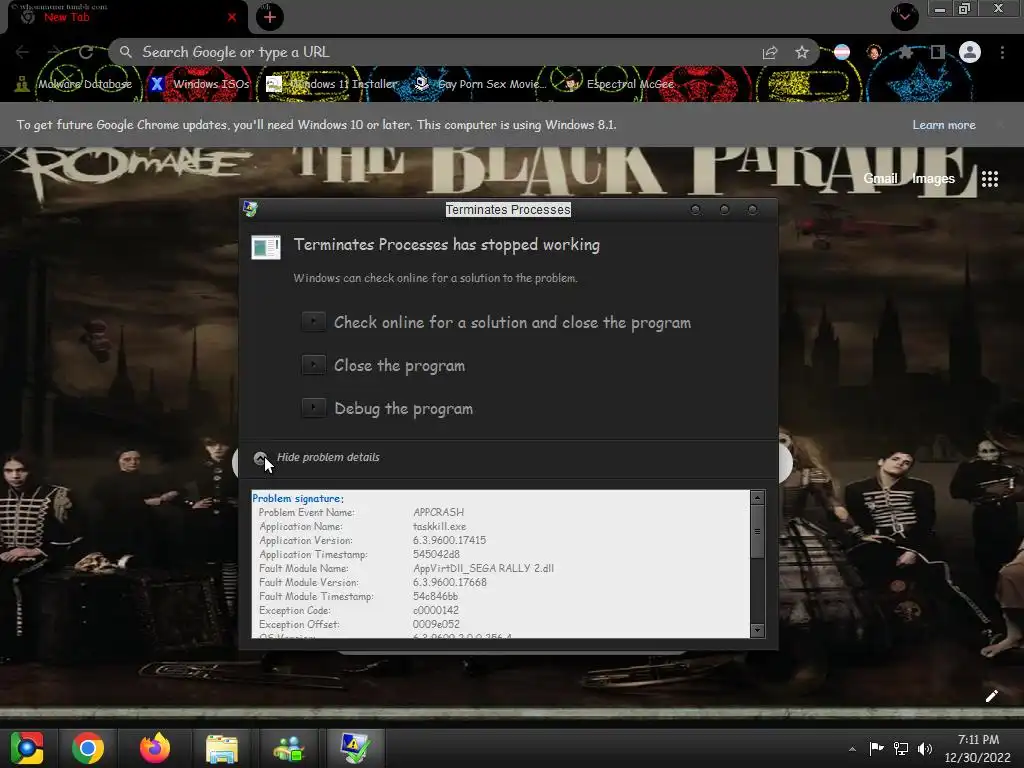Click the crashed application icon in dialog
Viewport: 1024px width, 768px height.
[x=266, y=248]
